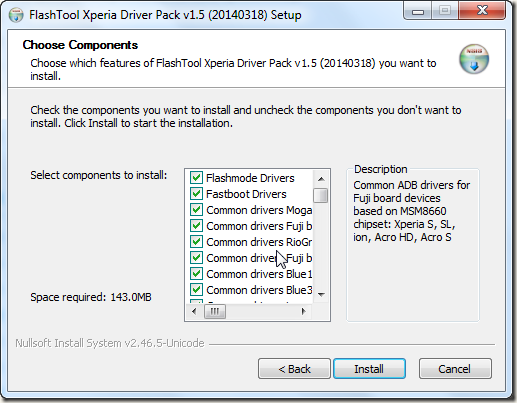517x403 pixels.
Task: Click the component list scroll-down arrow
Action: (x=321, y=294)
